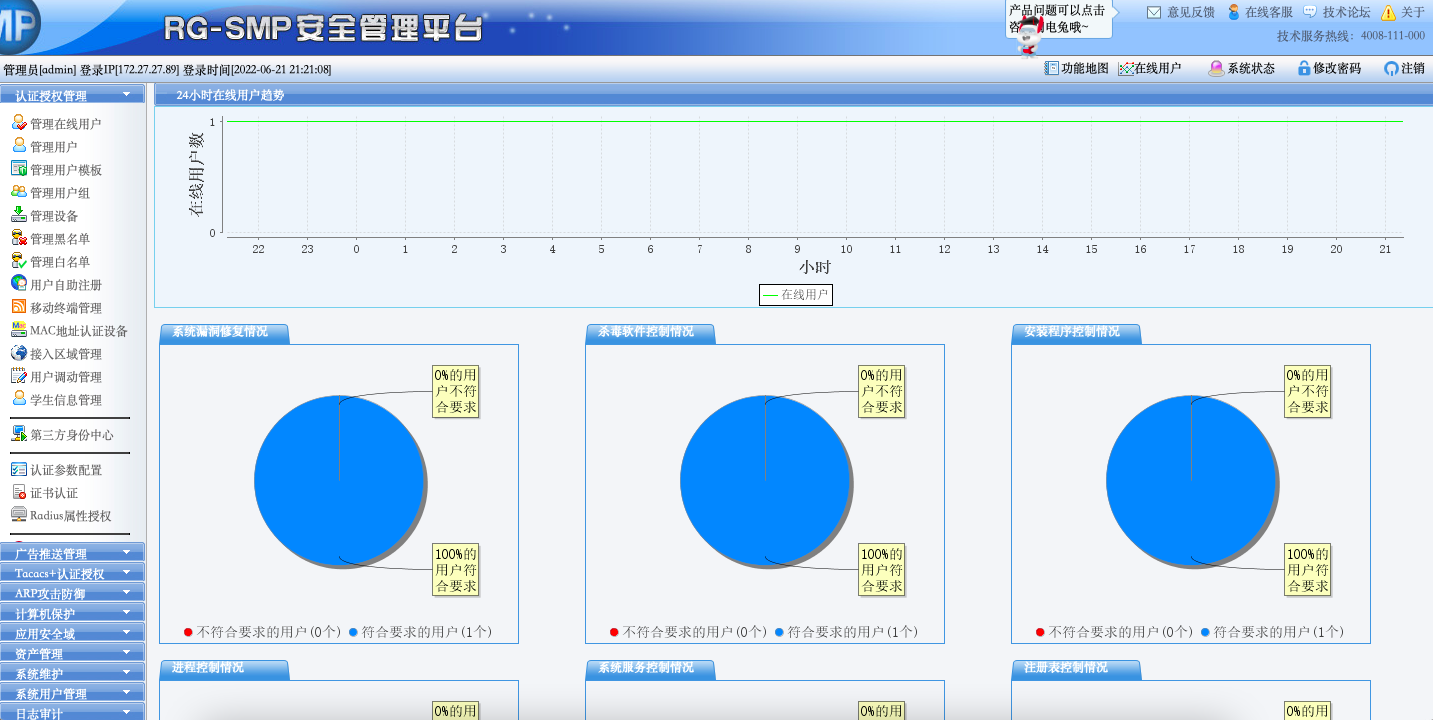Expand the 广告推送管理 section
1433x720 pixels.
coord(72,553)
